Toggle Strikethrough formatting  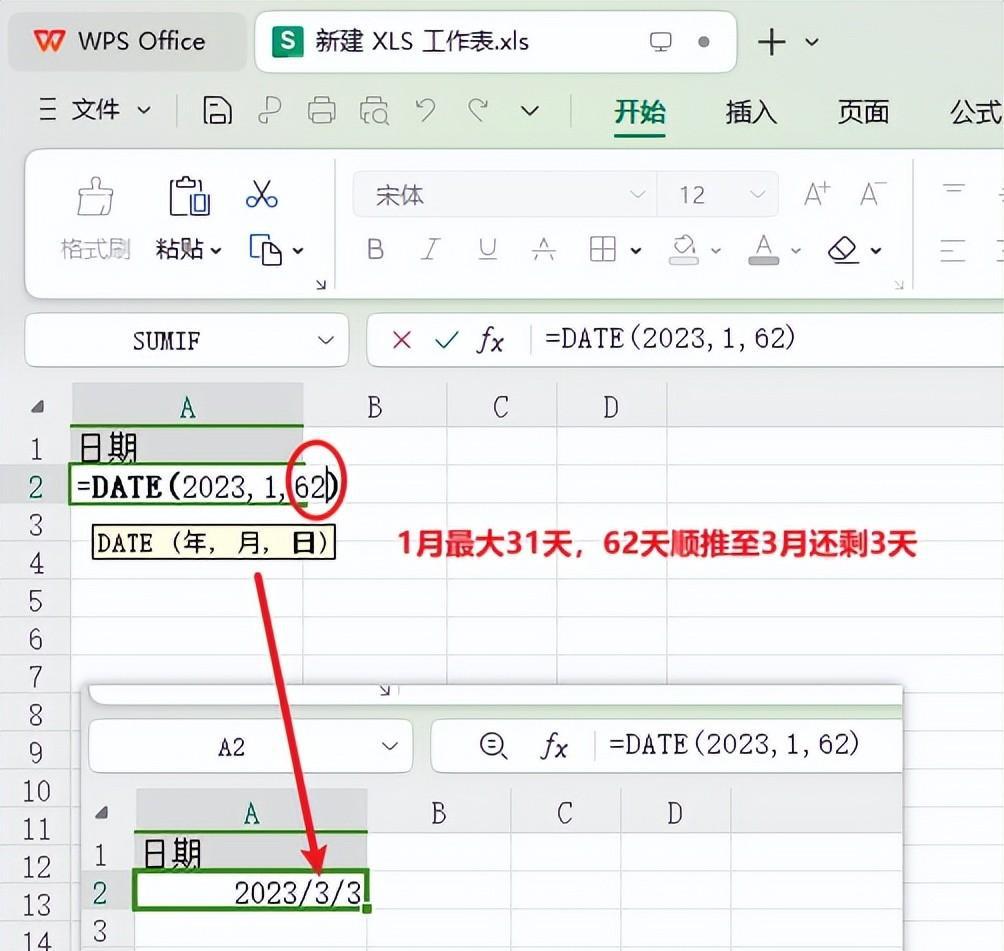pos(544,249)
